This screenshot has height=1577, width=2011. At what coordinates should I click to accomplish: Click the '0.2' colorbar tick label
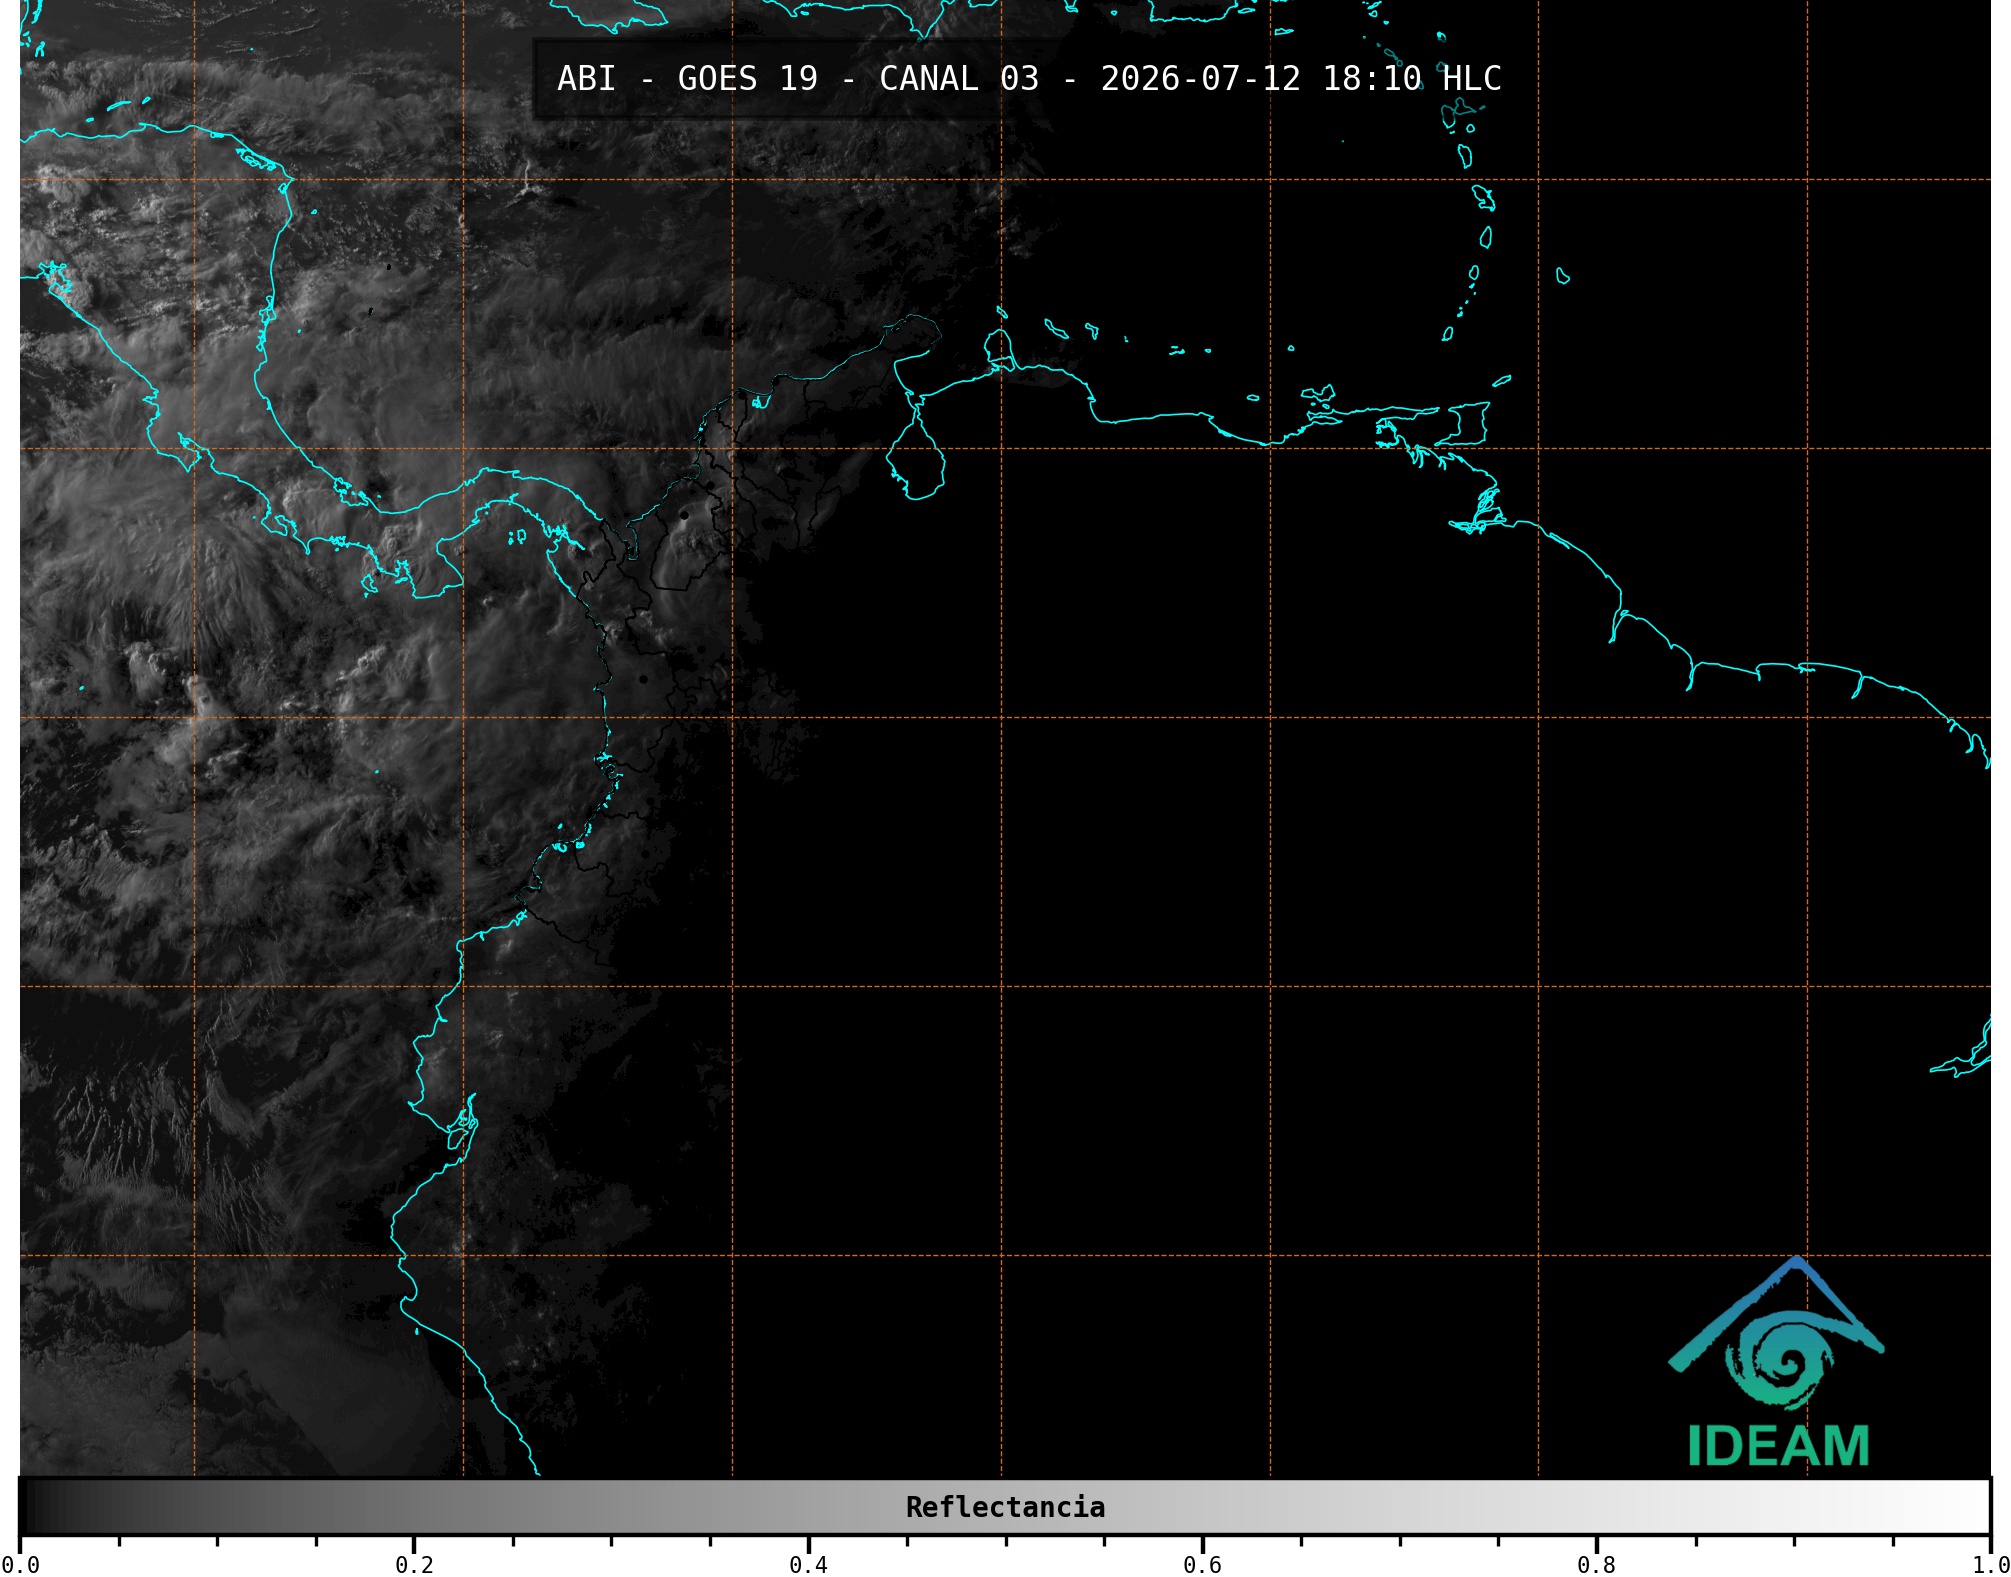414,1564
